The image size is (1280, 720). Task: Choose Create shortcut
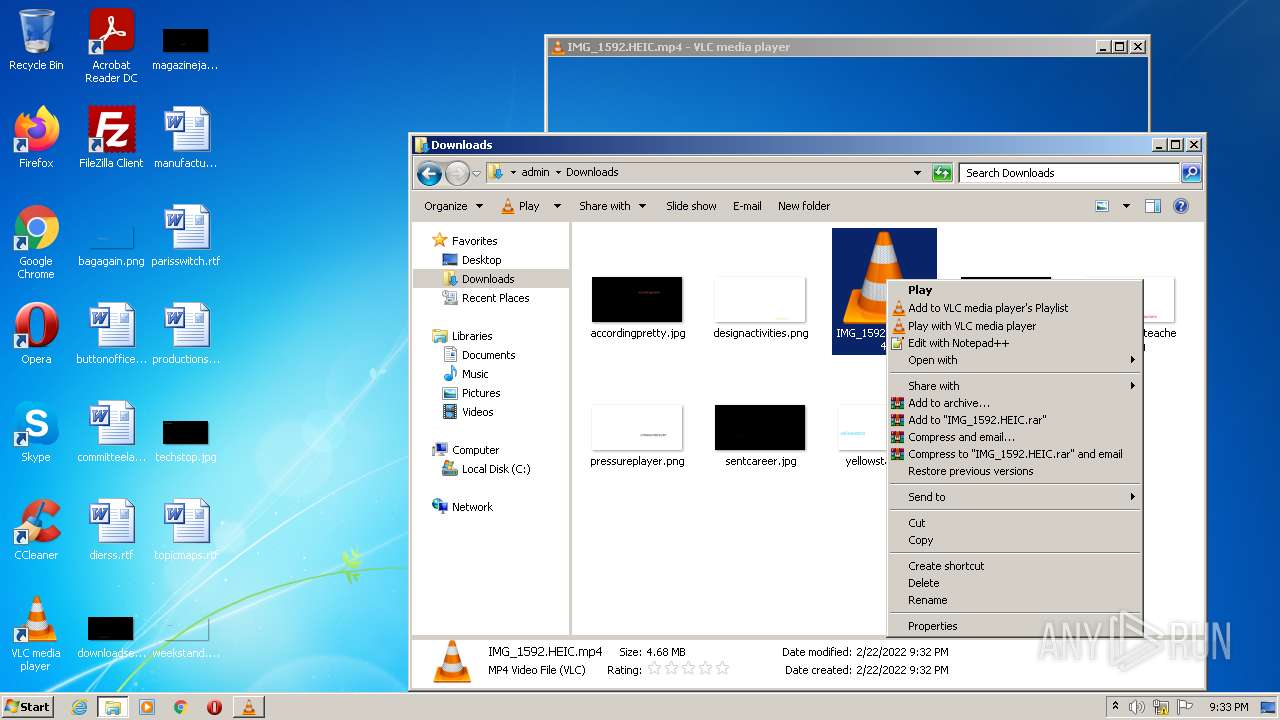(1014, 566)
